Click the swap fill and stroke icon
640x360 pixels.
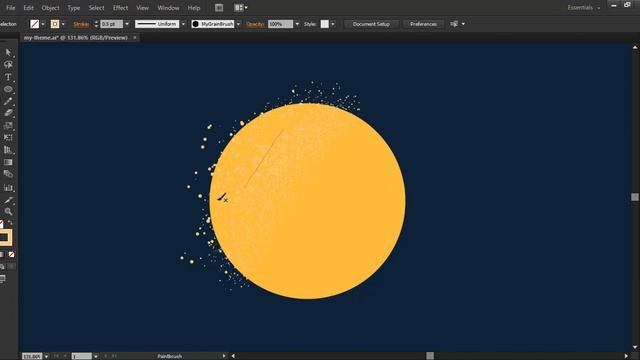10,223
